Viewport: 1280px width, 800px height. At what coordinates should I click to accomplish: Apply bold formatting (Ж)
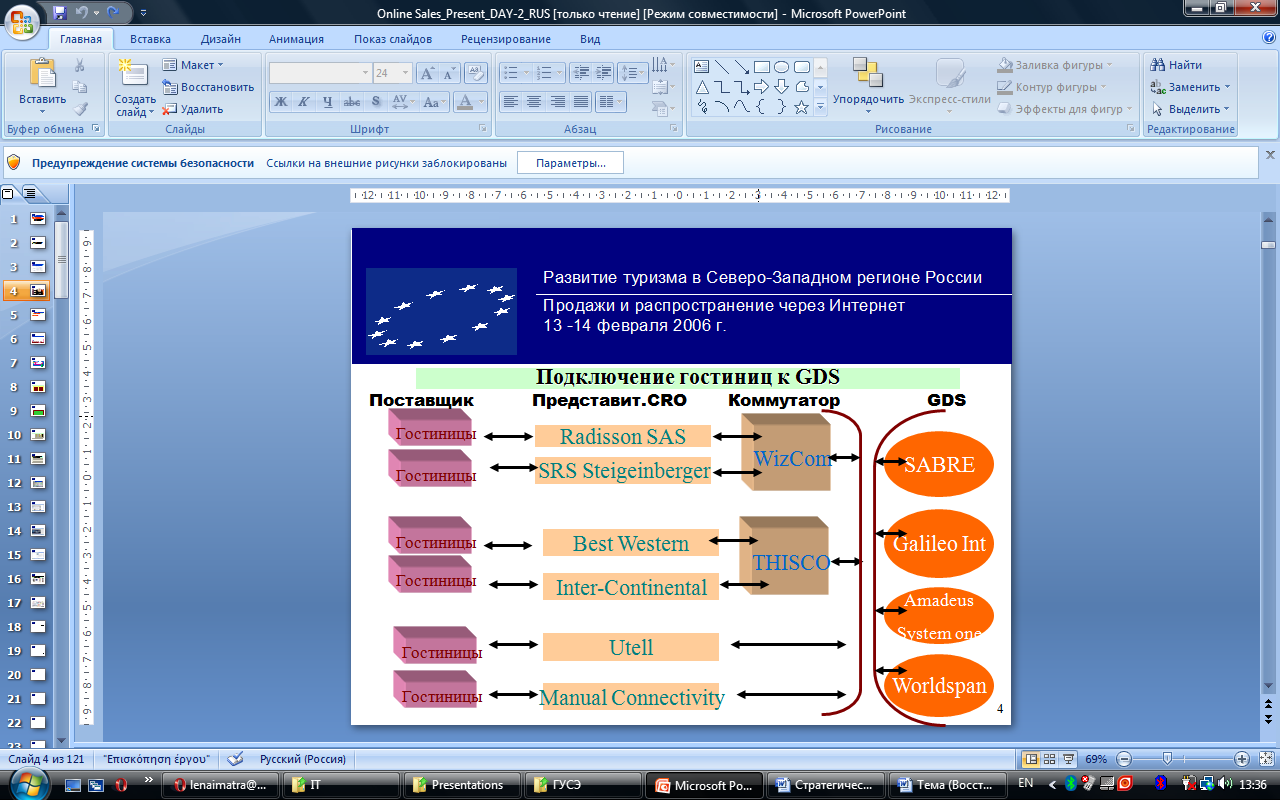[x=281, y=102]
